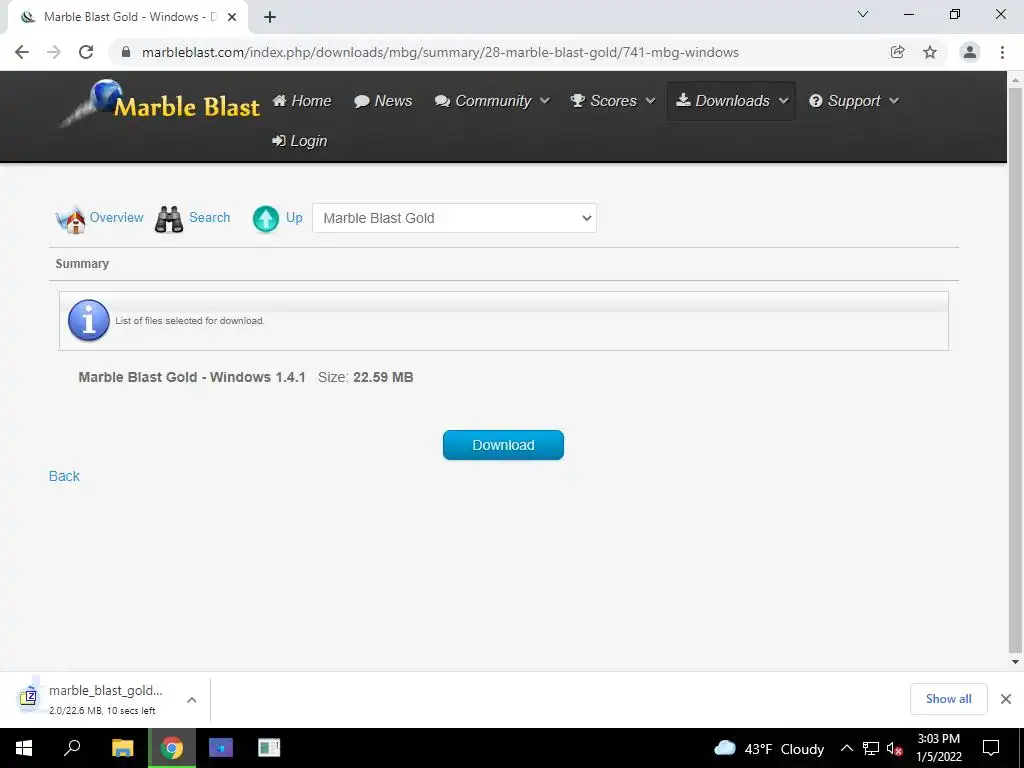Image resolution: width=1024 pixels, height=768 pixels.
Task: Click the Overview house icon
Action: tap(71, 220)
